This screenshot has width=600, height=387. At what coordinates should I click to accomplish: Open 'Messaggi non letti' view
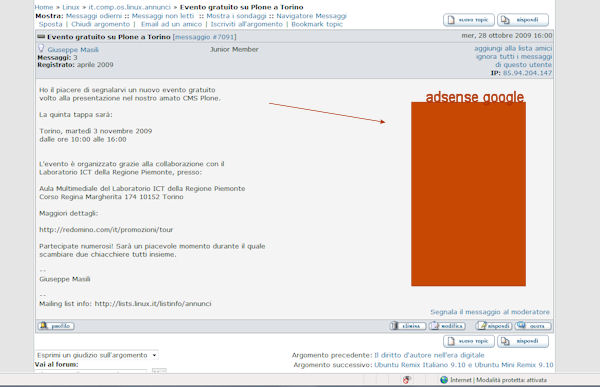tap(163, 16)
